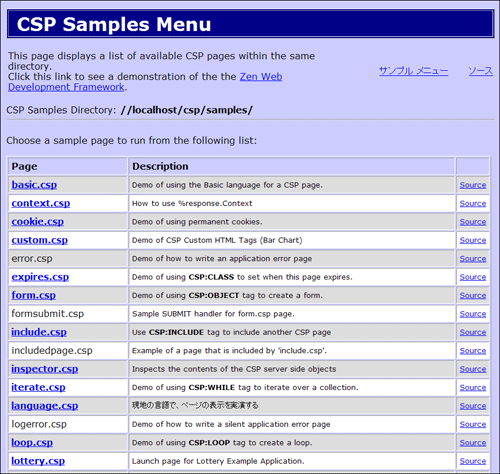
Task: View Source for language.csp
Action: coord(473,406)
